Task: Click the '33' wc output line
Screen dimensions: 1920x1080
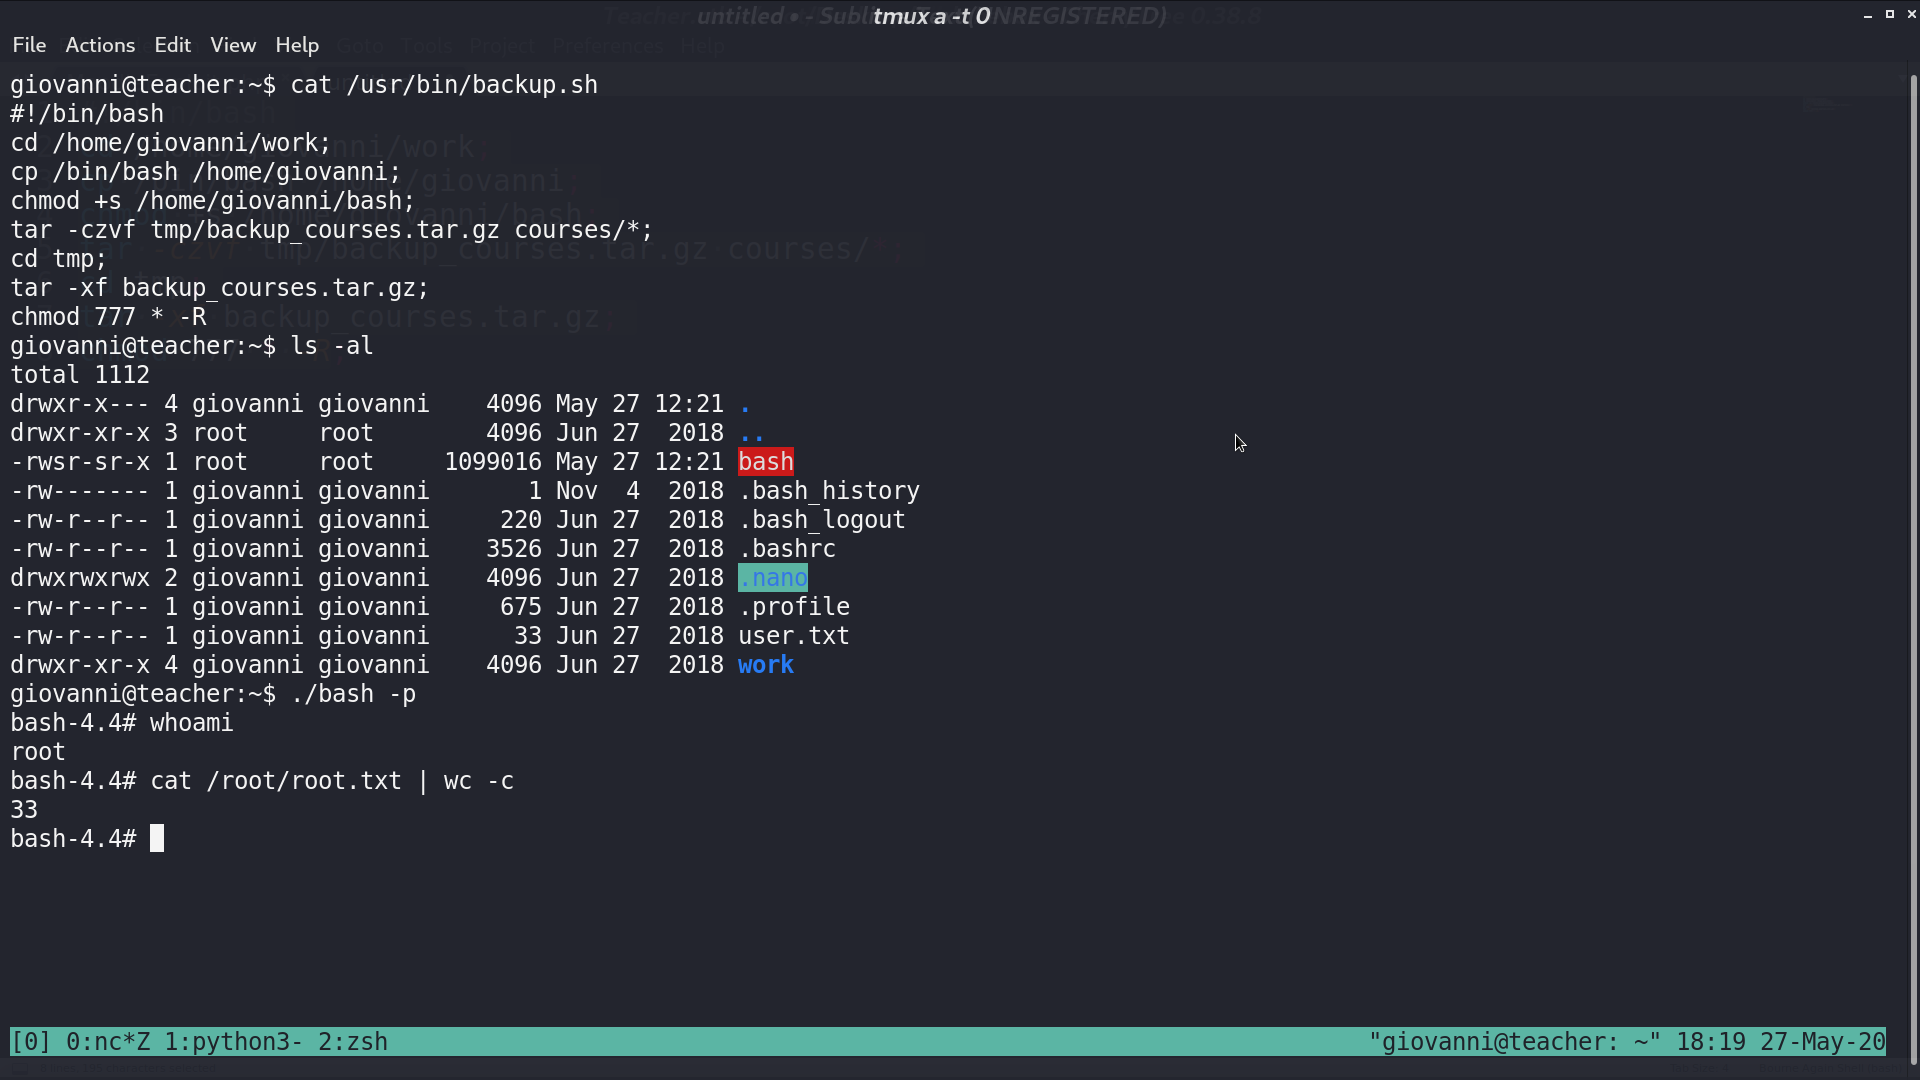Action: click(x=24, y=810)
